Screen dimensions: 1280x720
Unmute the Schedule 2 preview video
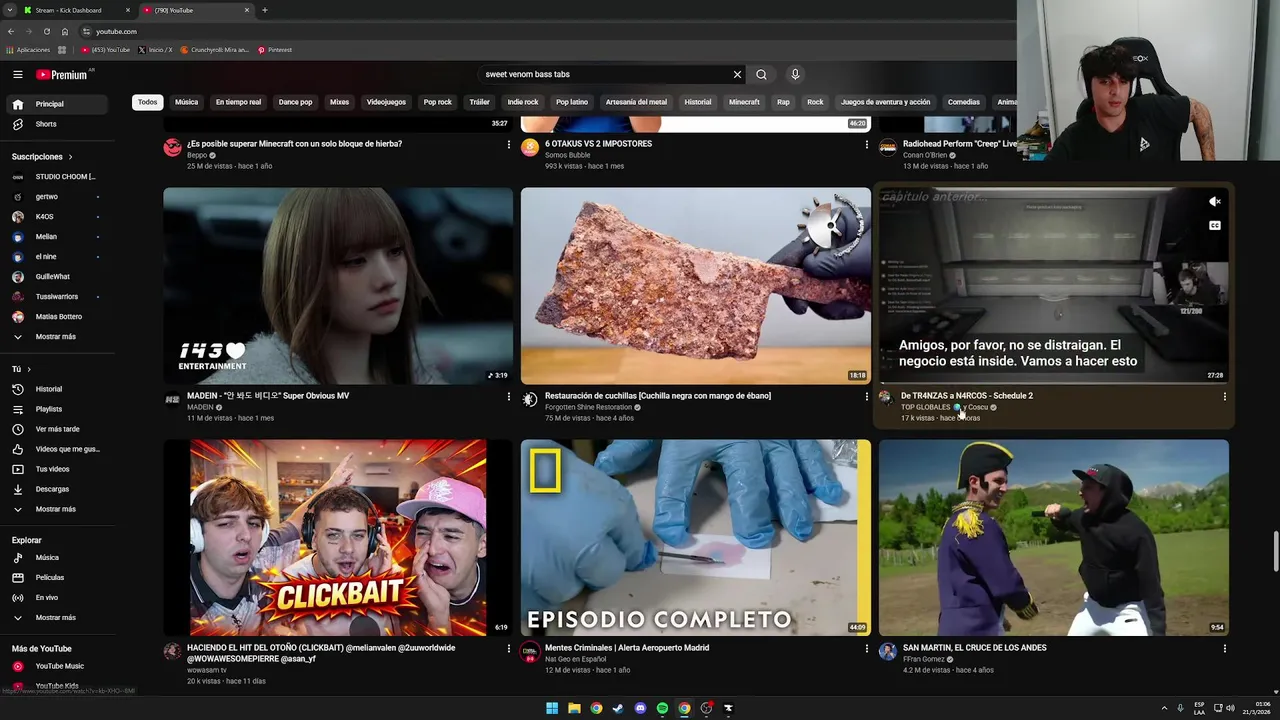[1215, 202]
